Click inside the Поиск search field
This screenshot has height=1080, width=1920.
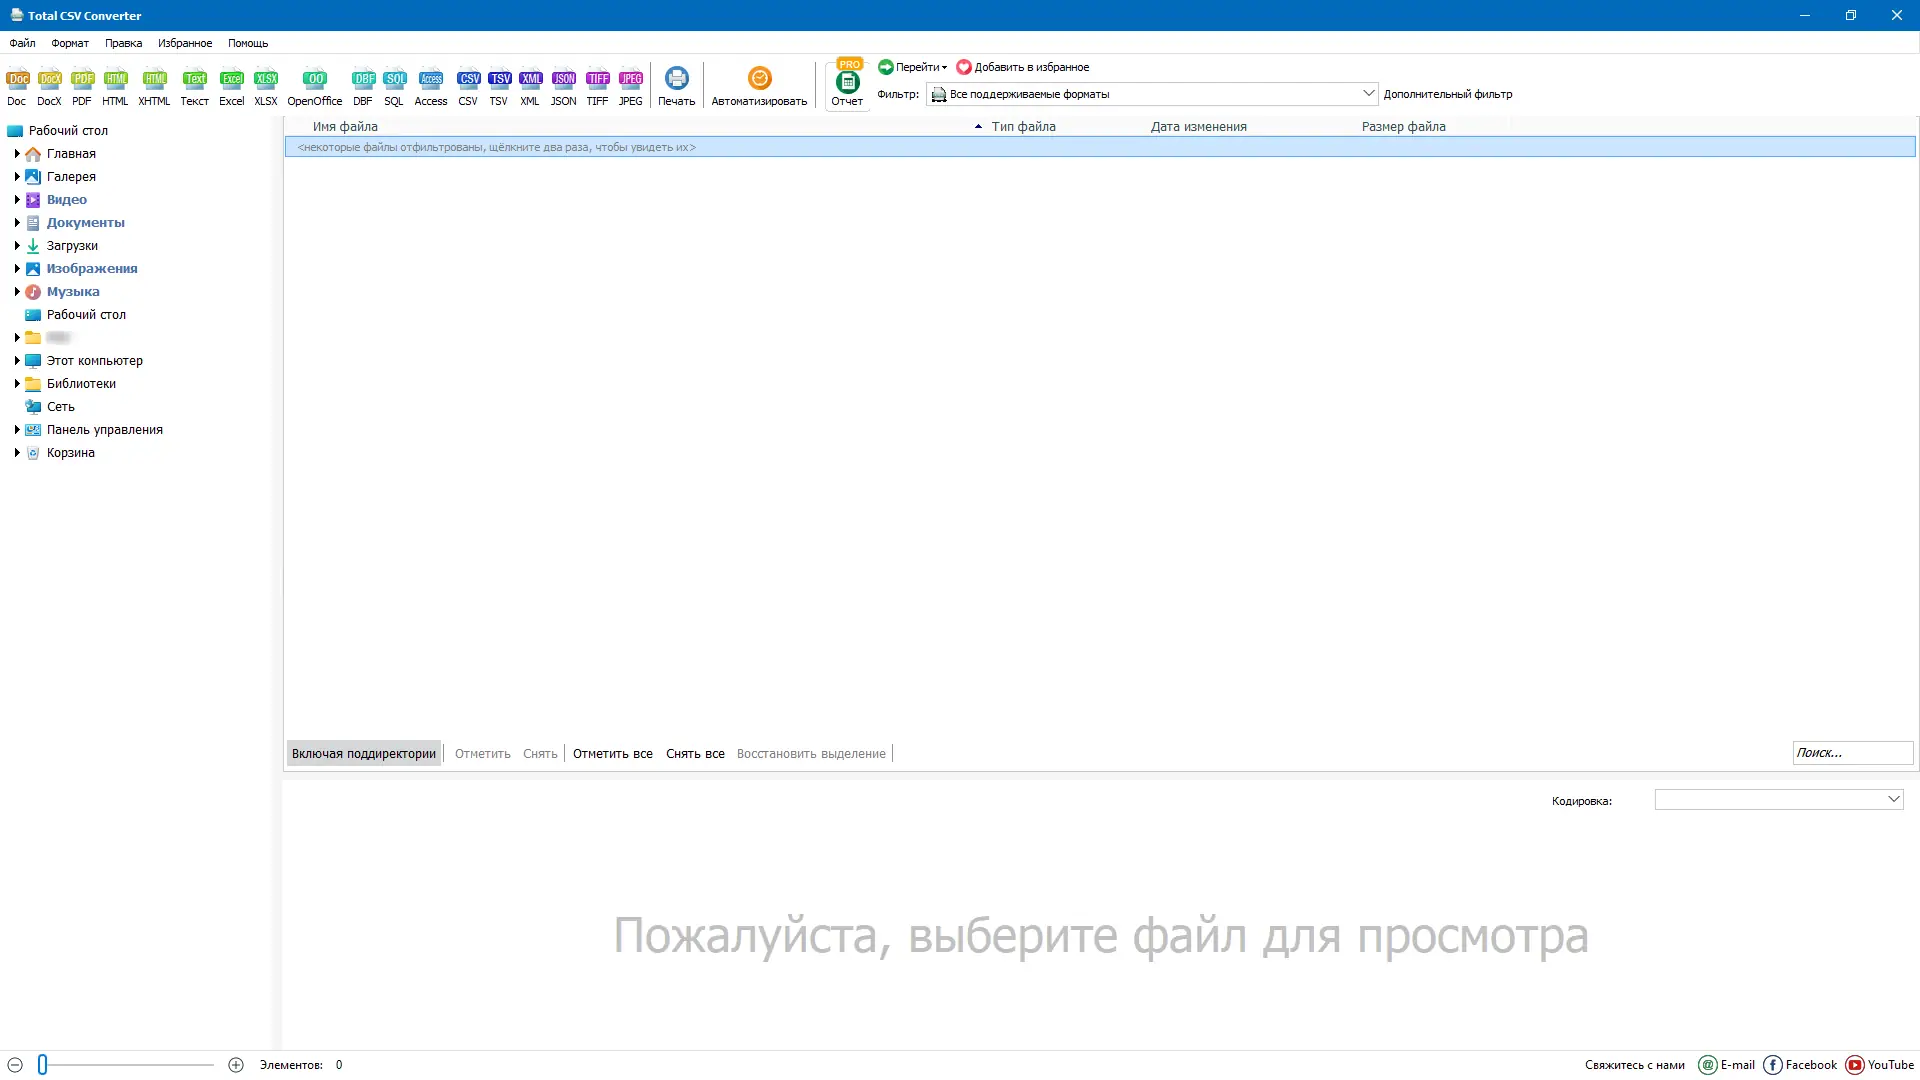[1852, 752]
